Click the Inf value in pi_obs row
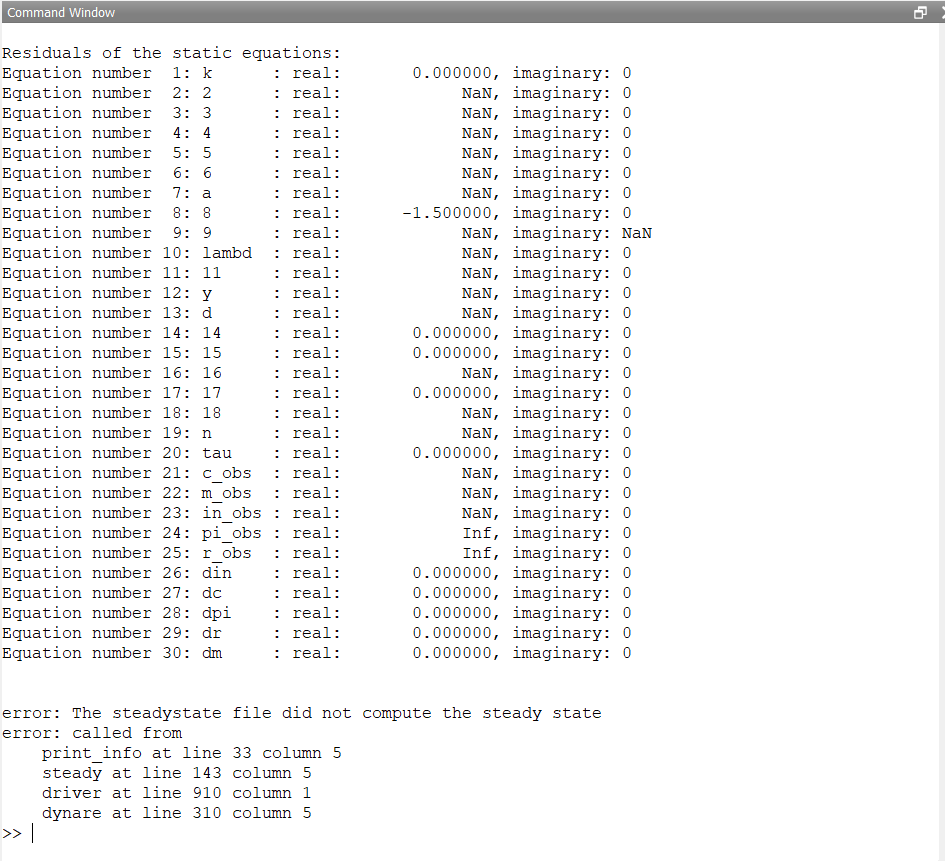Viewport: 945px width, 861px height. (478, 533)
